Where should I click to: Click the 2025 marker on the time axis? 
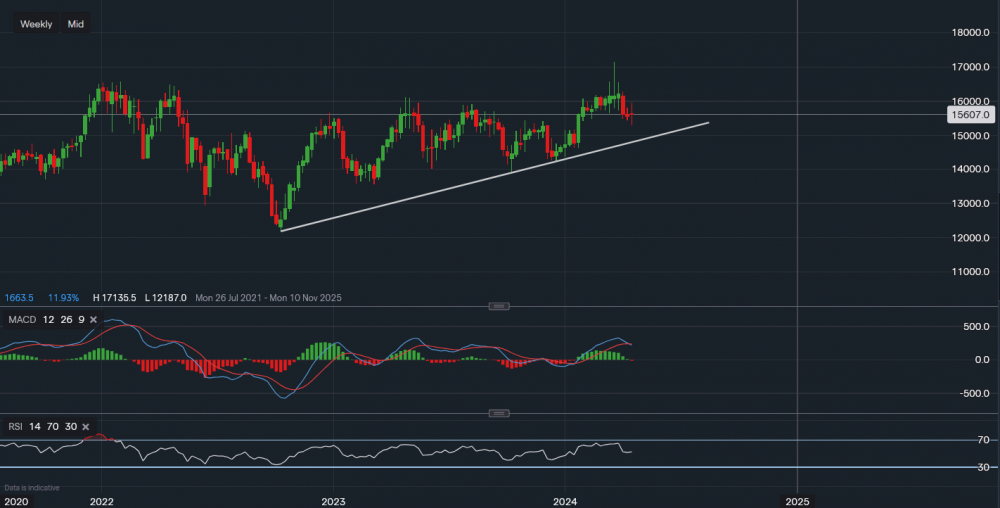coord(797,500)
